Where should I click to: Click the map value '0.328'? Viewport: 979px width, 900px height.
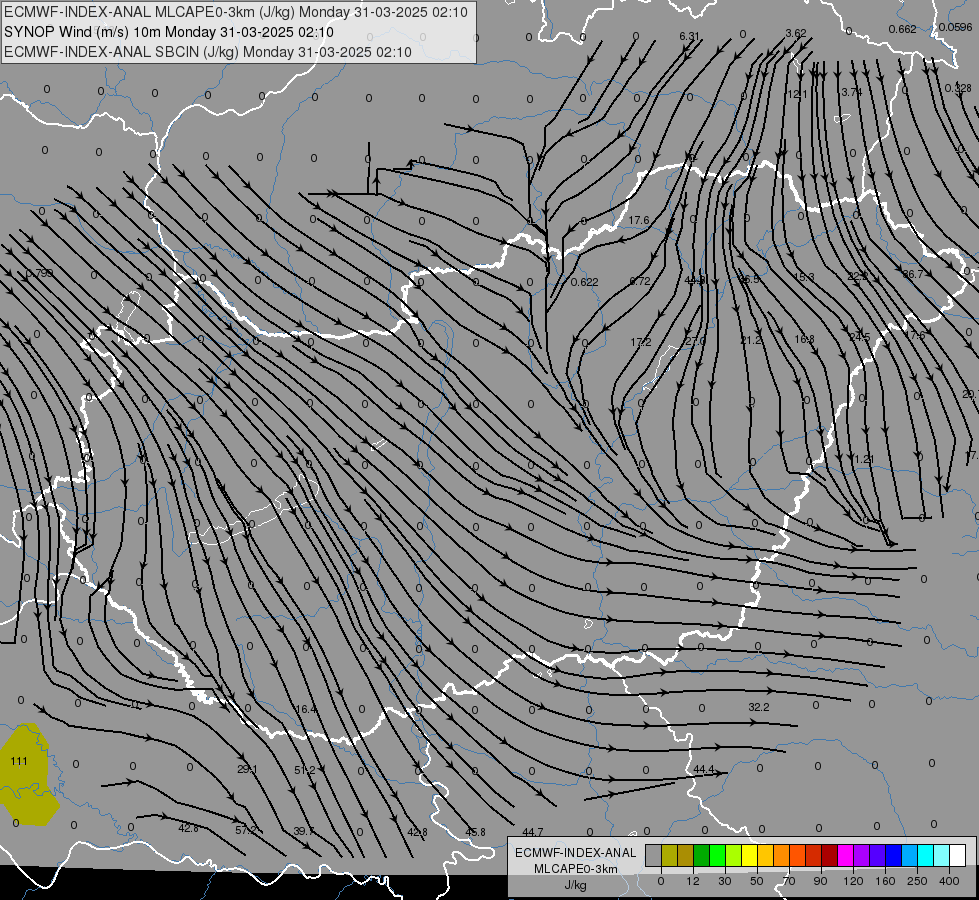tap(958, 88)
